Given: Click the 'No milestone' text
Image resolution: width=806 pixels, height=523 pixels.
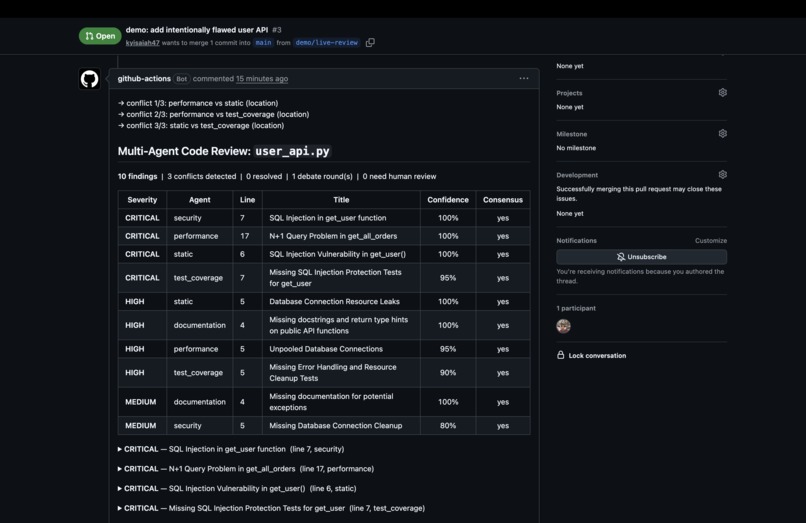Looking at the screenshot, I should point(576,148).
